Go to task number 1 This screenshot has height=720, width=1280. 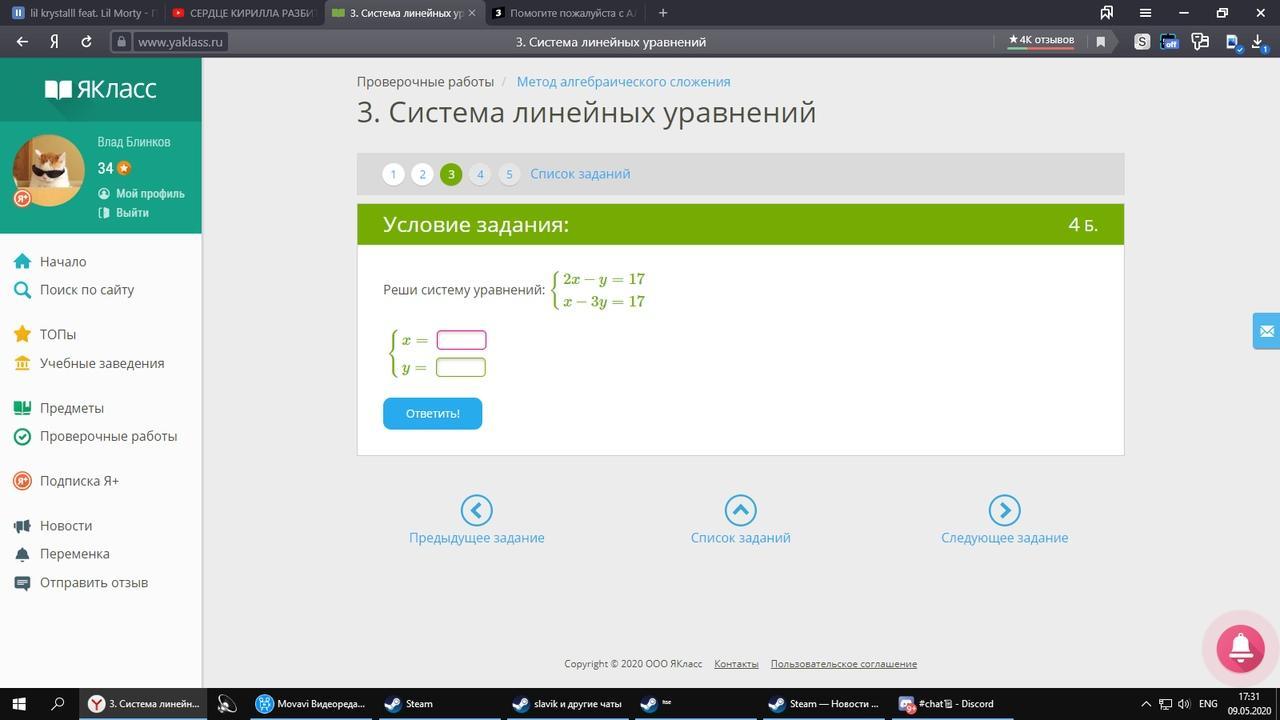point(393,174)
